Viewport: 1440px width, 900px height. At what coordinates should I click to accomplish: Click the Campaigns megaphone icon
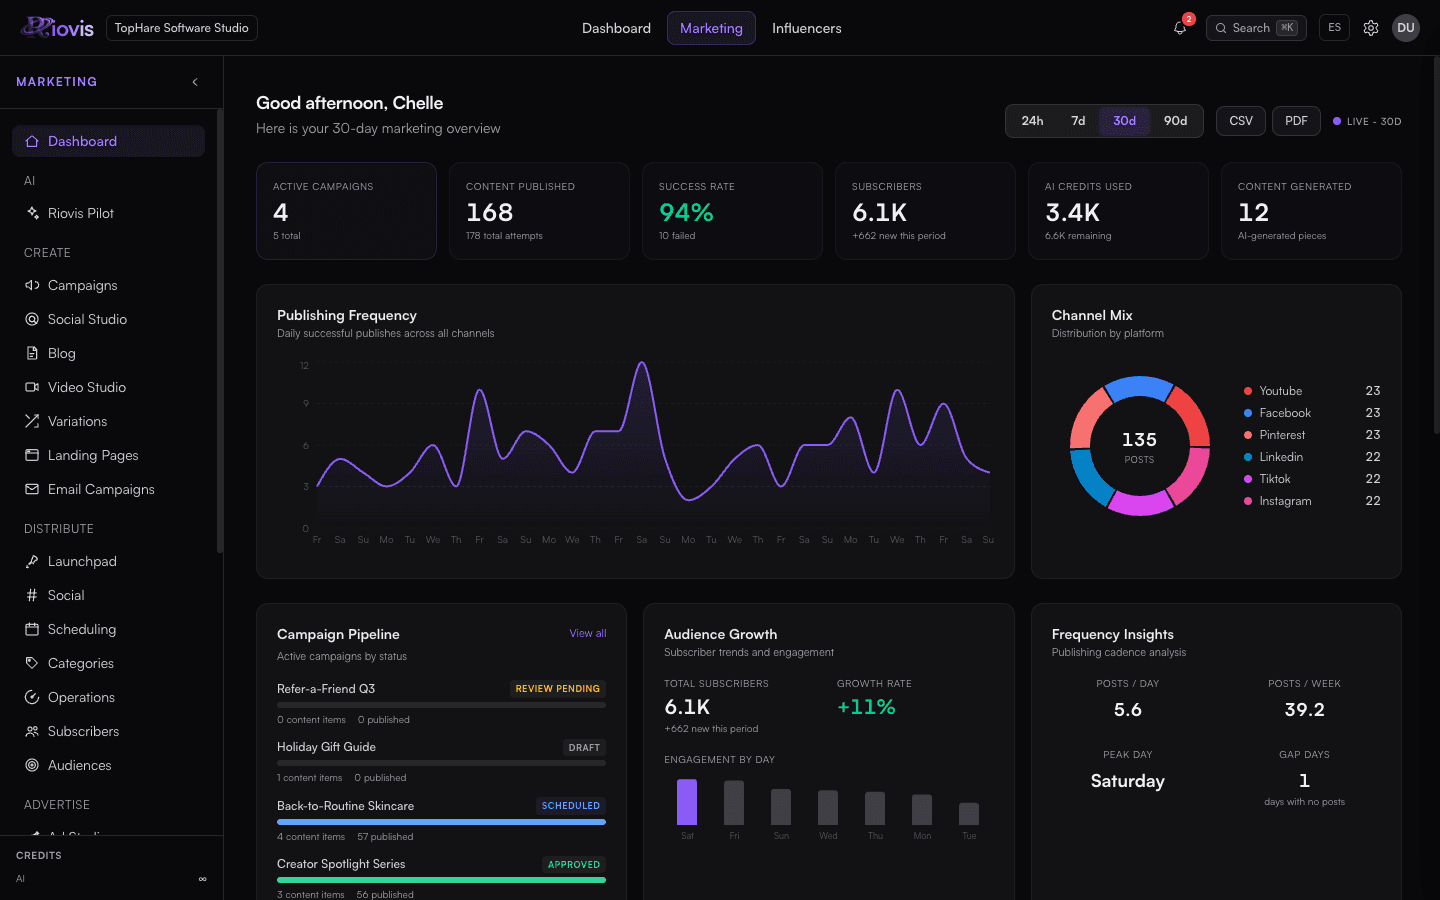pyautogui.click(x=32, y=285)
